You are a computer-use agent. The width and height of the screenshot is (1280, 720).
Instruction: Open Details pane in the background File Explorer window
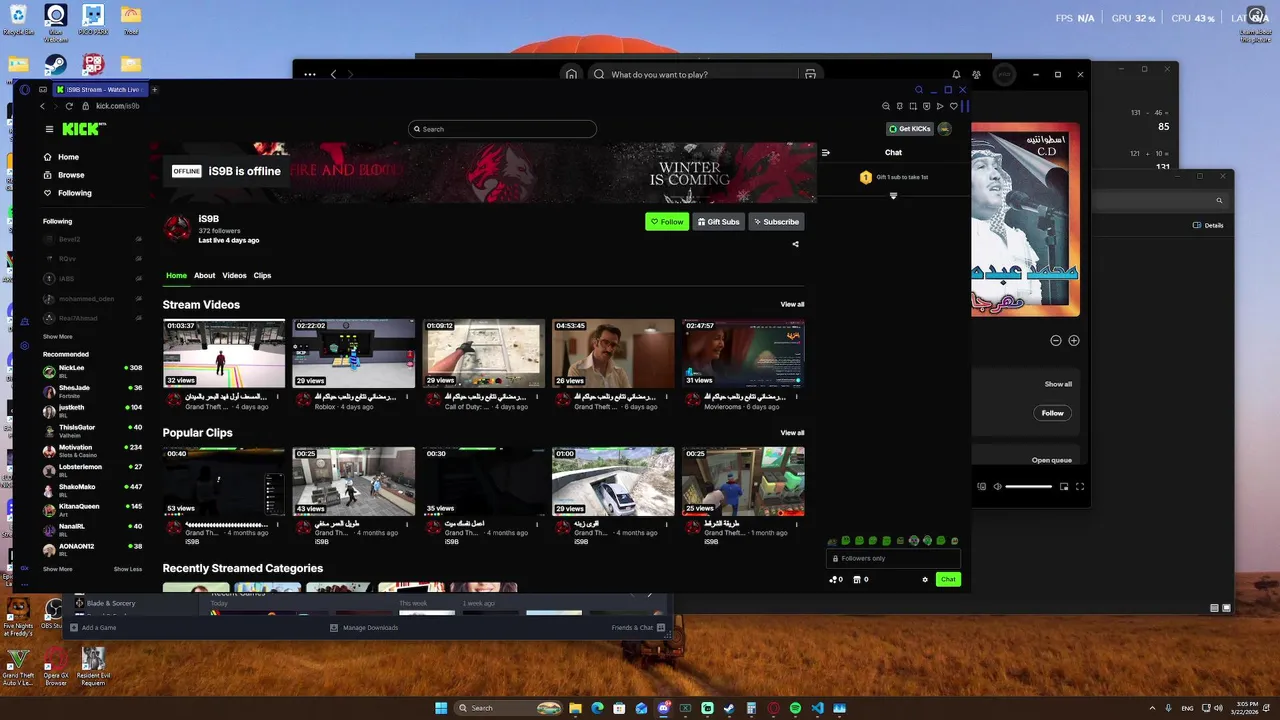coord(1208,225)
